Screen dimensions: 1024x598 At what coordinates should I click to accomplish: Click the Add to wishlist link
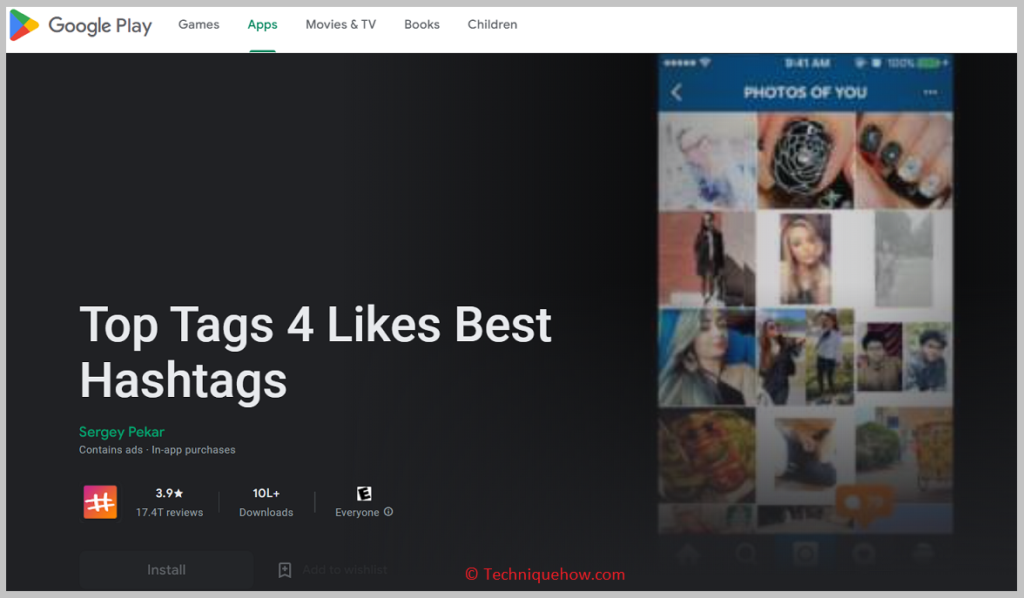tap(345, 570)
